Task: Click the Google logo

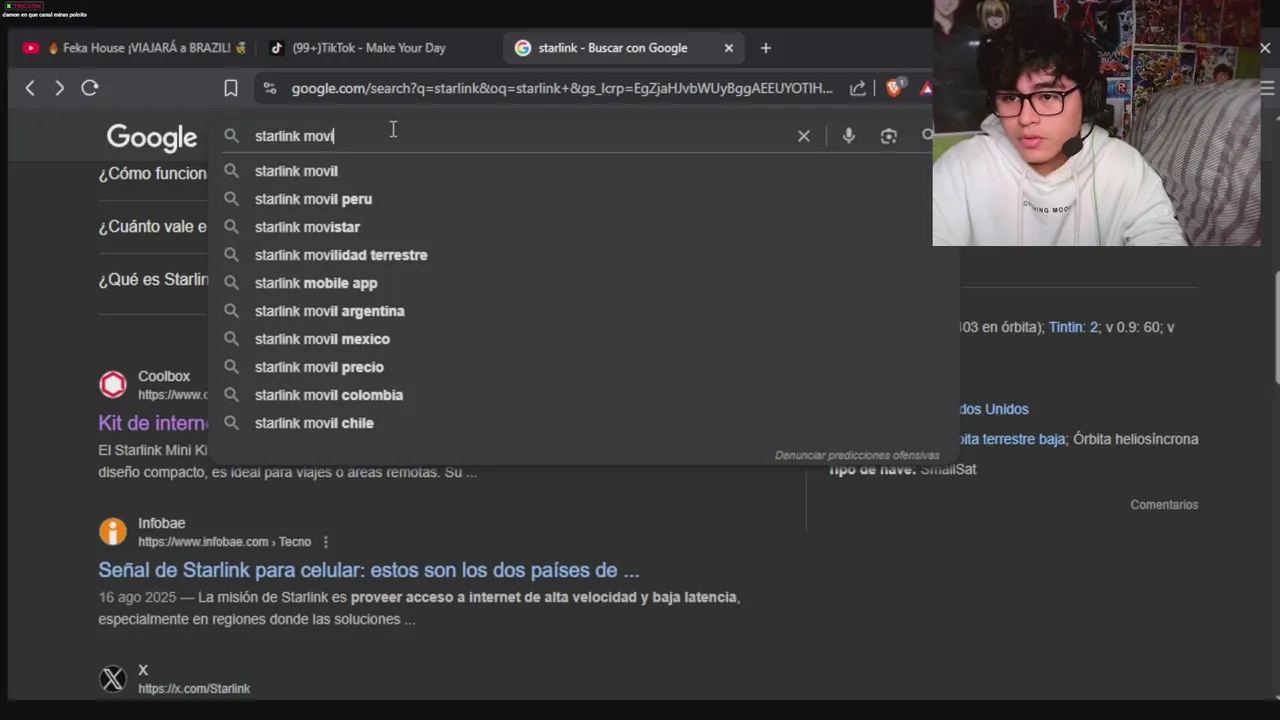Action: pos(152,138)
